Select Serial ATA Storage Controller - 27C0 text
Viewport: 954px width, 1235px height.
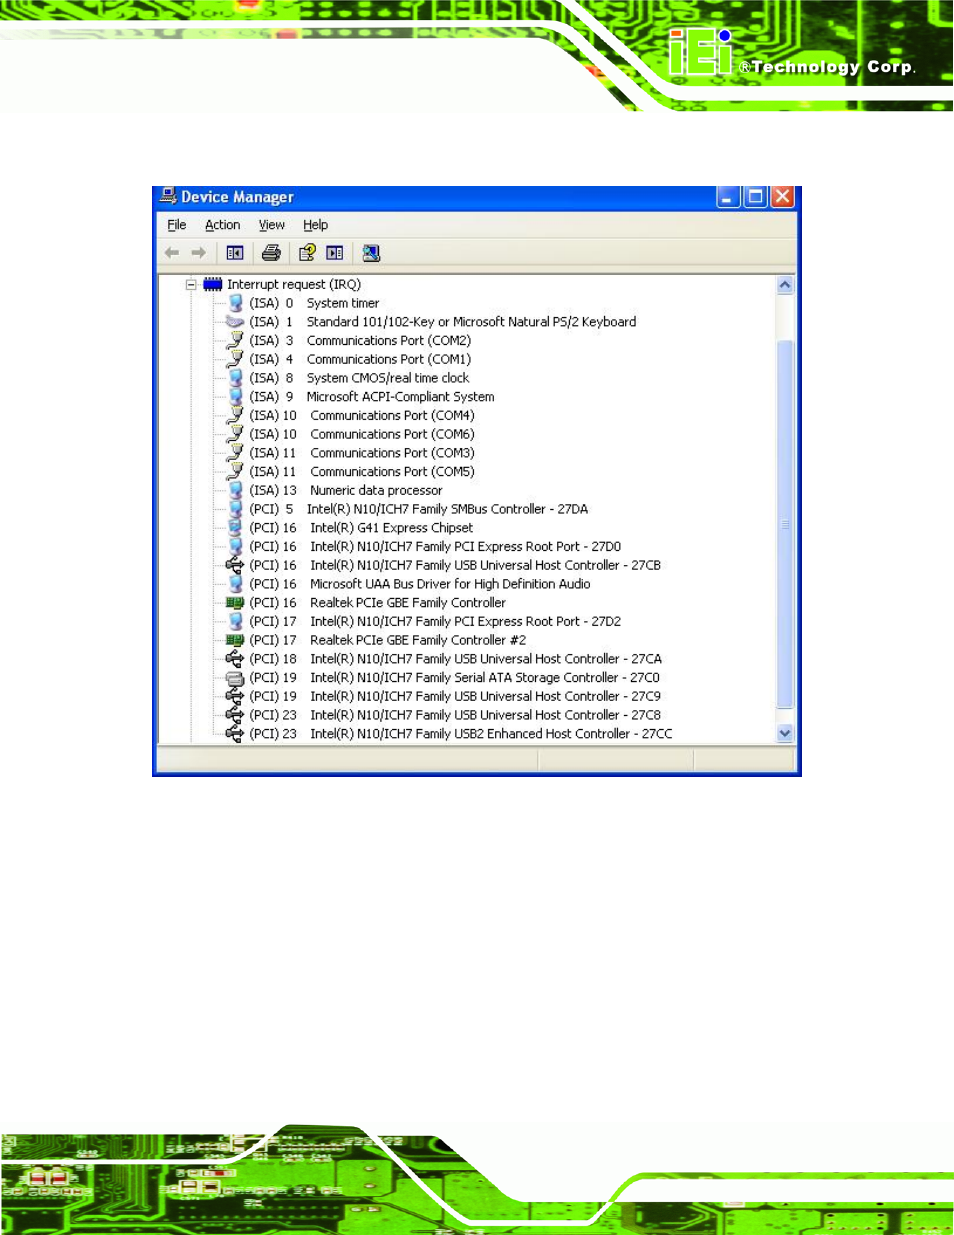(485, 678)
